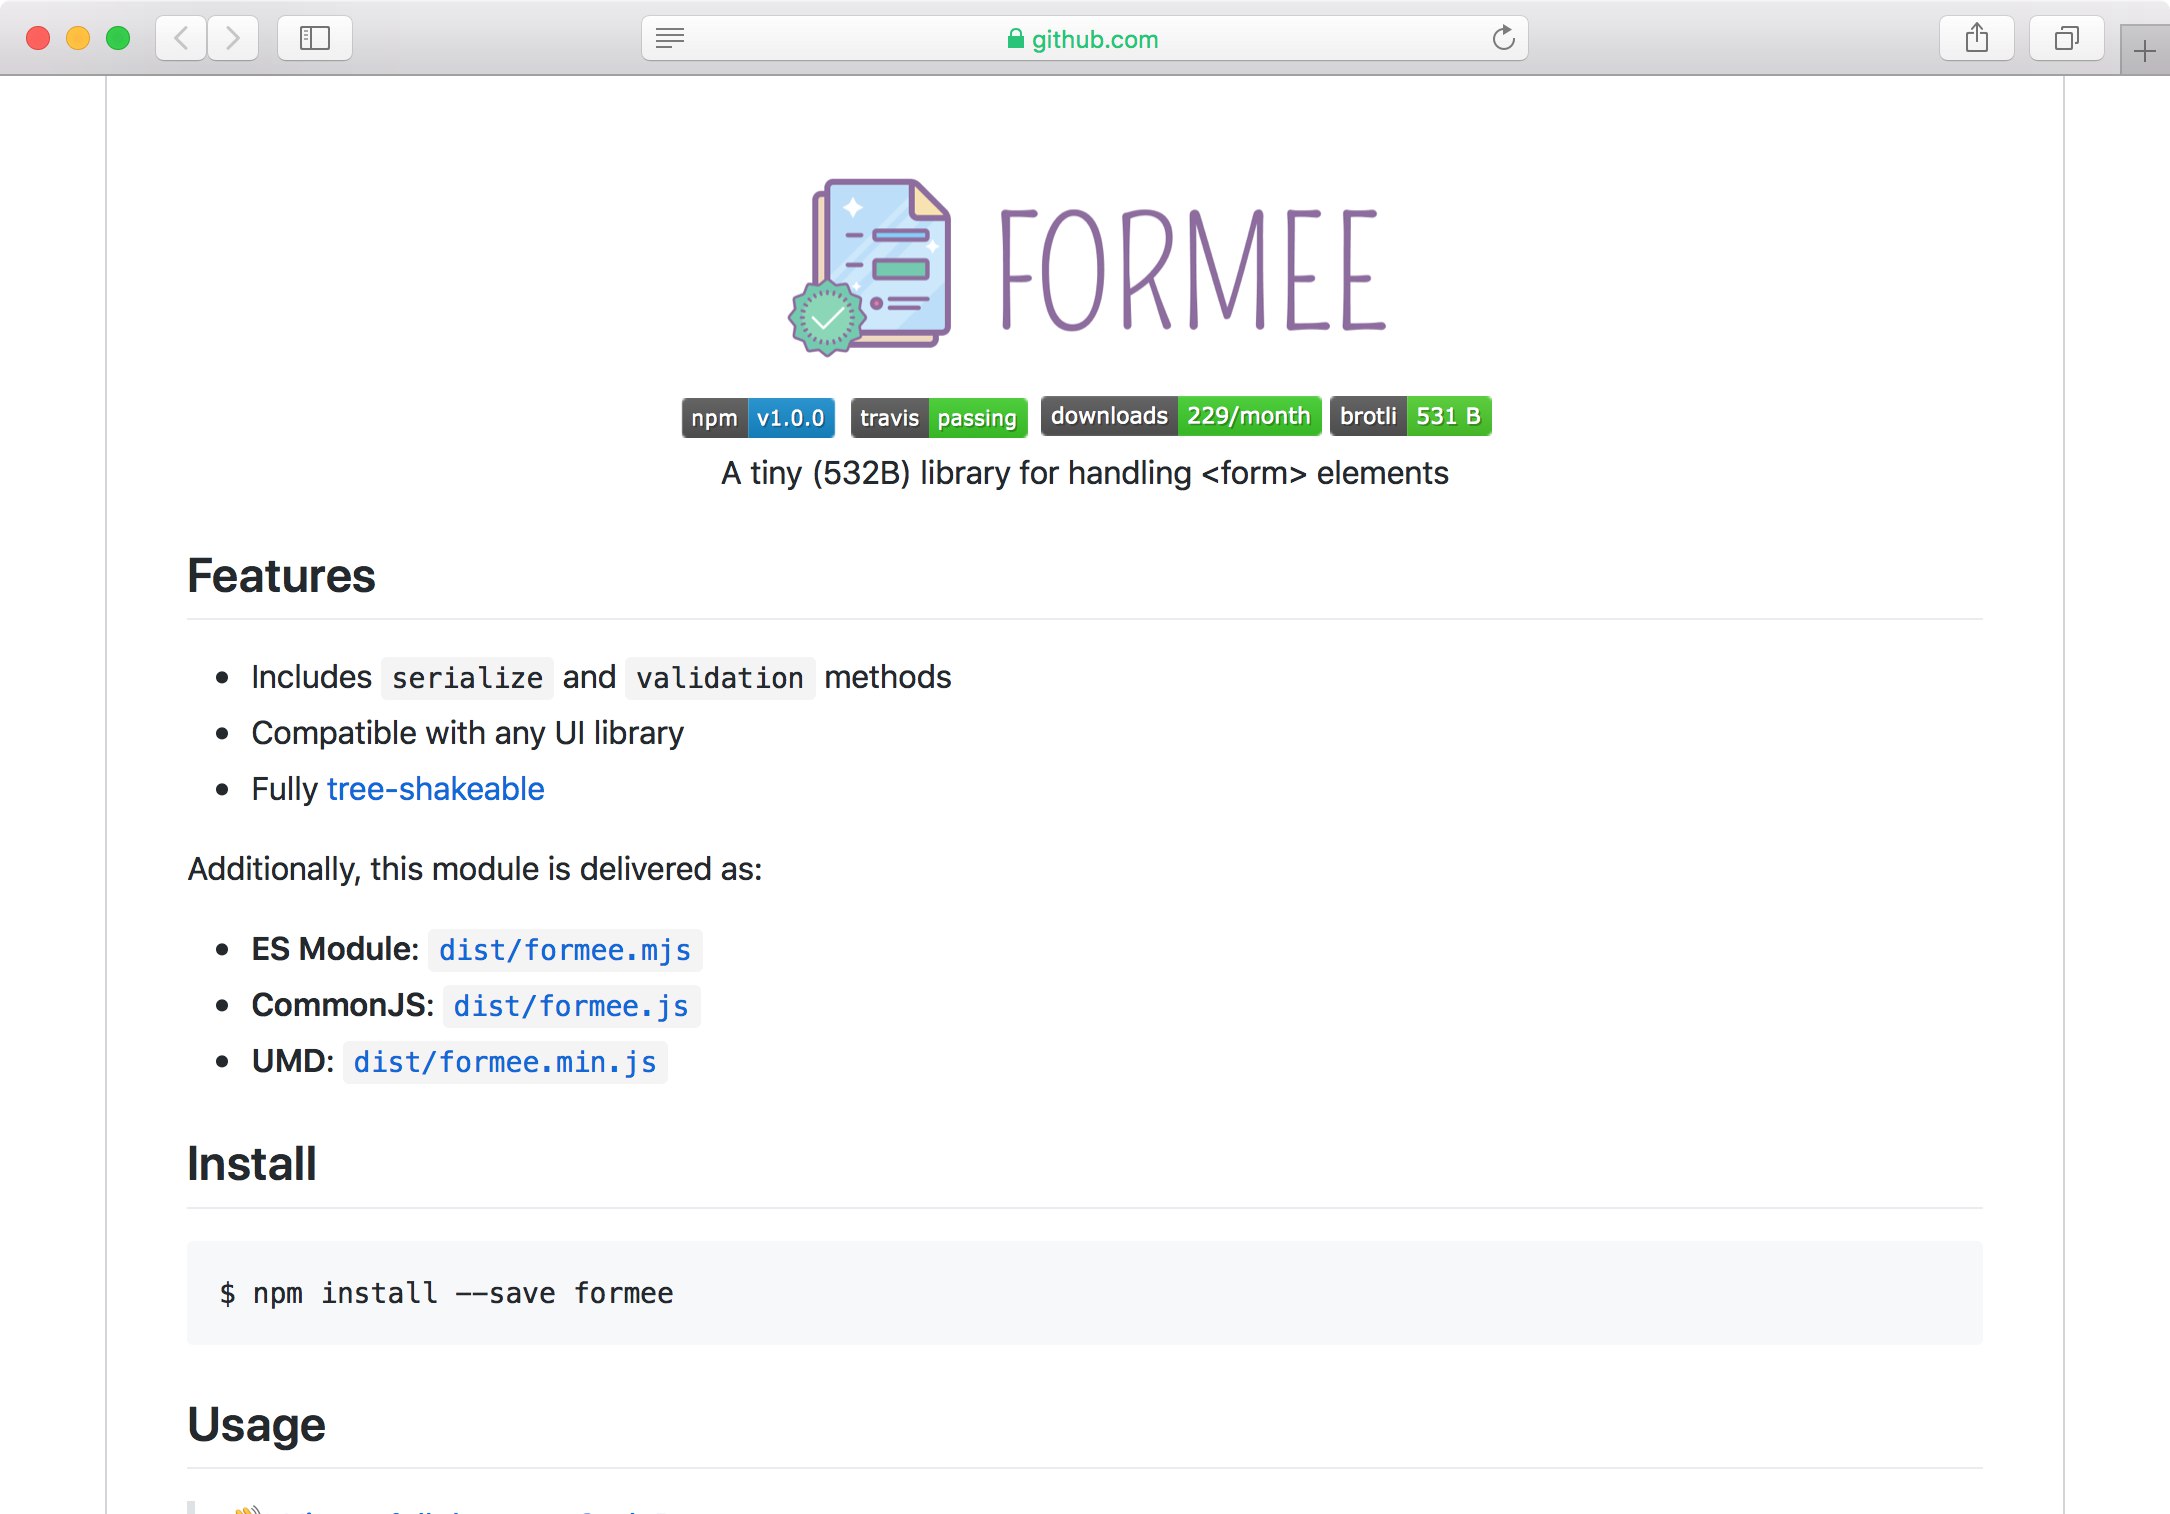Click the Install heading
Image resolution: width=2170 pixels, height=1514 pixels.
click(x=252, y=1164)
